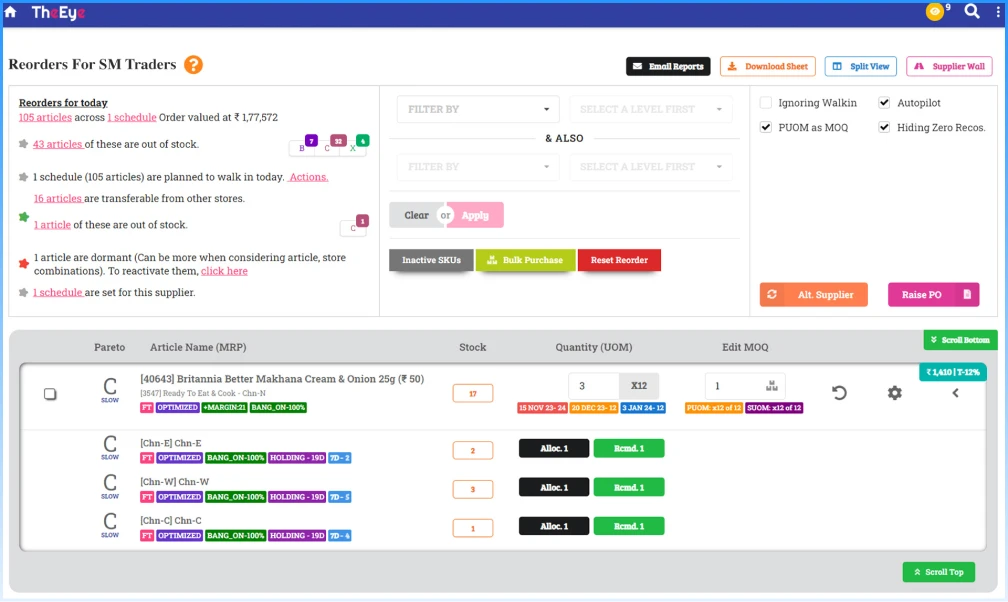The image size is (1008, 602).
Task: Expand the SELECT A LEVEL FIRST dropdown
Action: click(651, 110)
